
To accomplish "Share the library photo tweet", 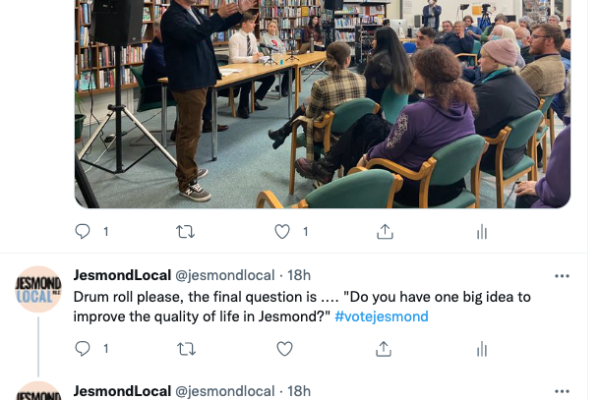I will pyautogui.click(x=385, y=232).
